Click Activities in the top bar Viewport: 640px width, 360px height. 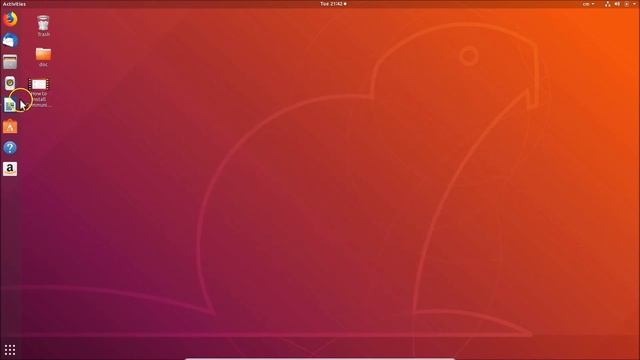click(x=14, y=4)
